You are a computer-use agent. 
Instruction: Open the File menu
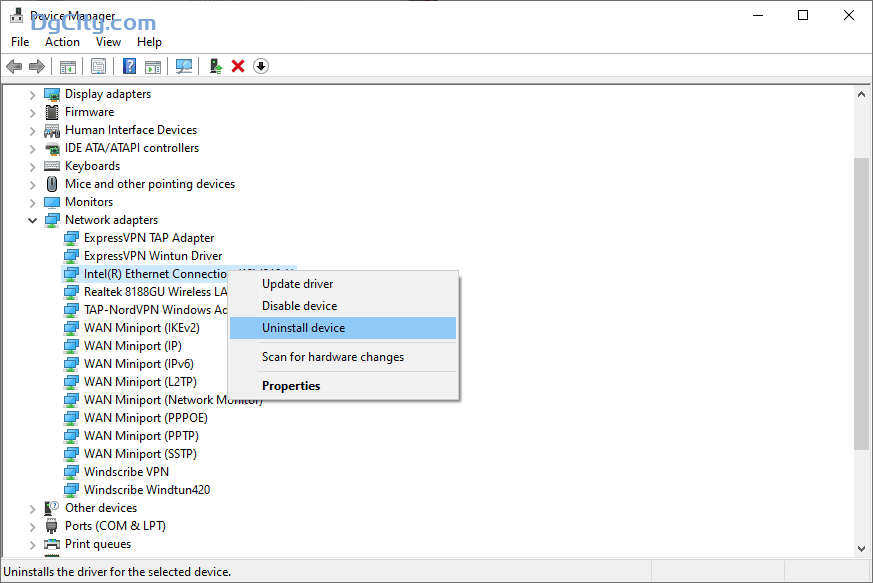(x=20, y=42)
